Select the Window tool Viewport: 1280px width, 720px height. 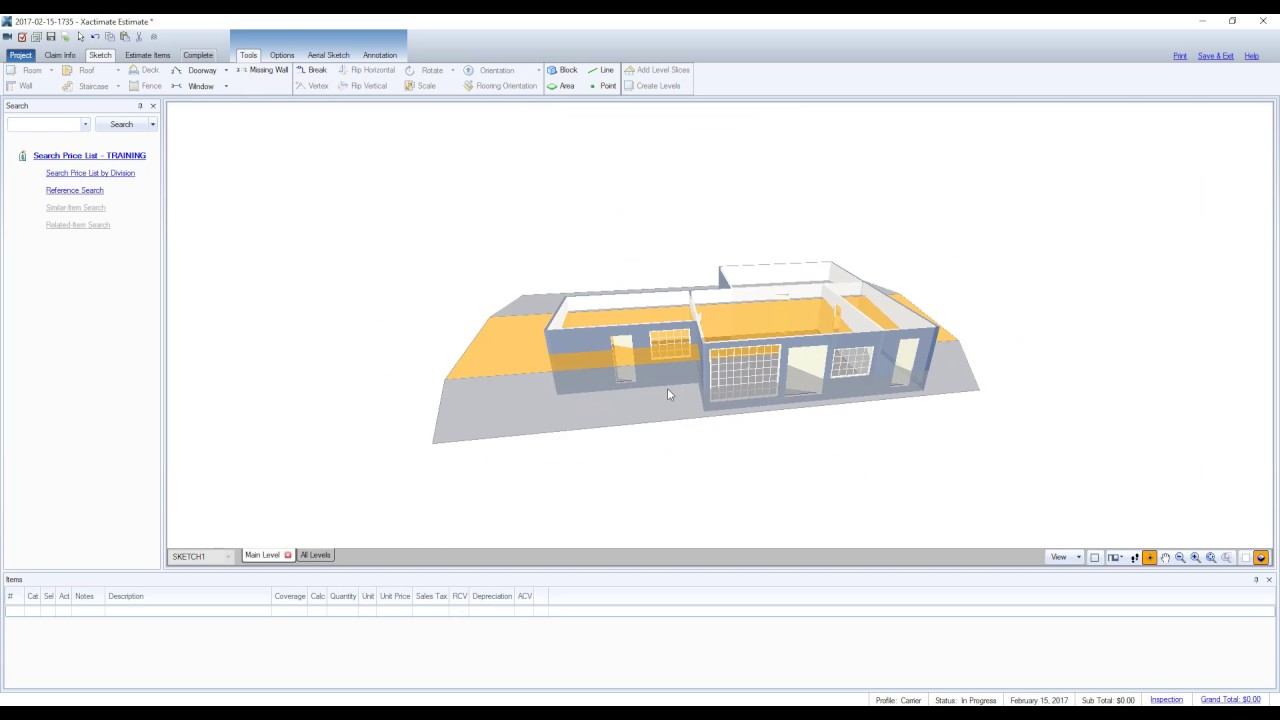(192, 86)
